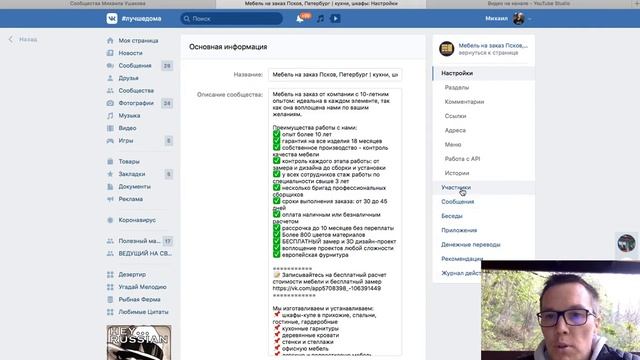Open the Коронавирус icon

click(110, 220)
